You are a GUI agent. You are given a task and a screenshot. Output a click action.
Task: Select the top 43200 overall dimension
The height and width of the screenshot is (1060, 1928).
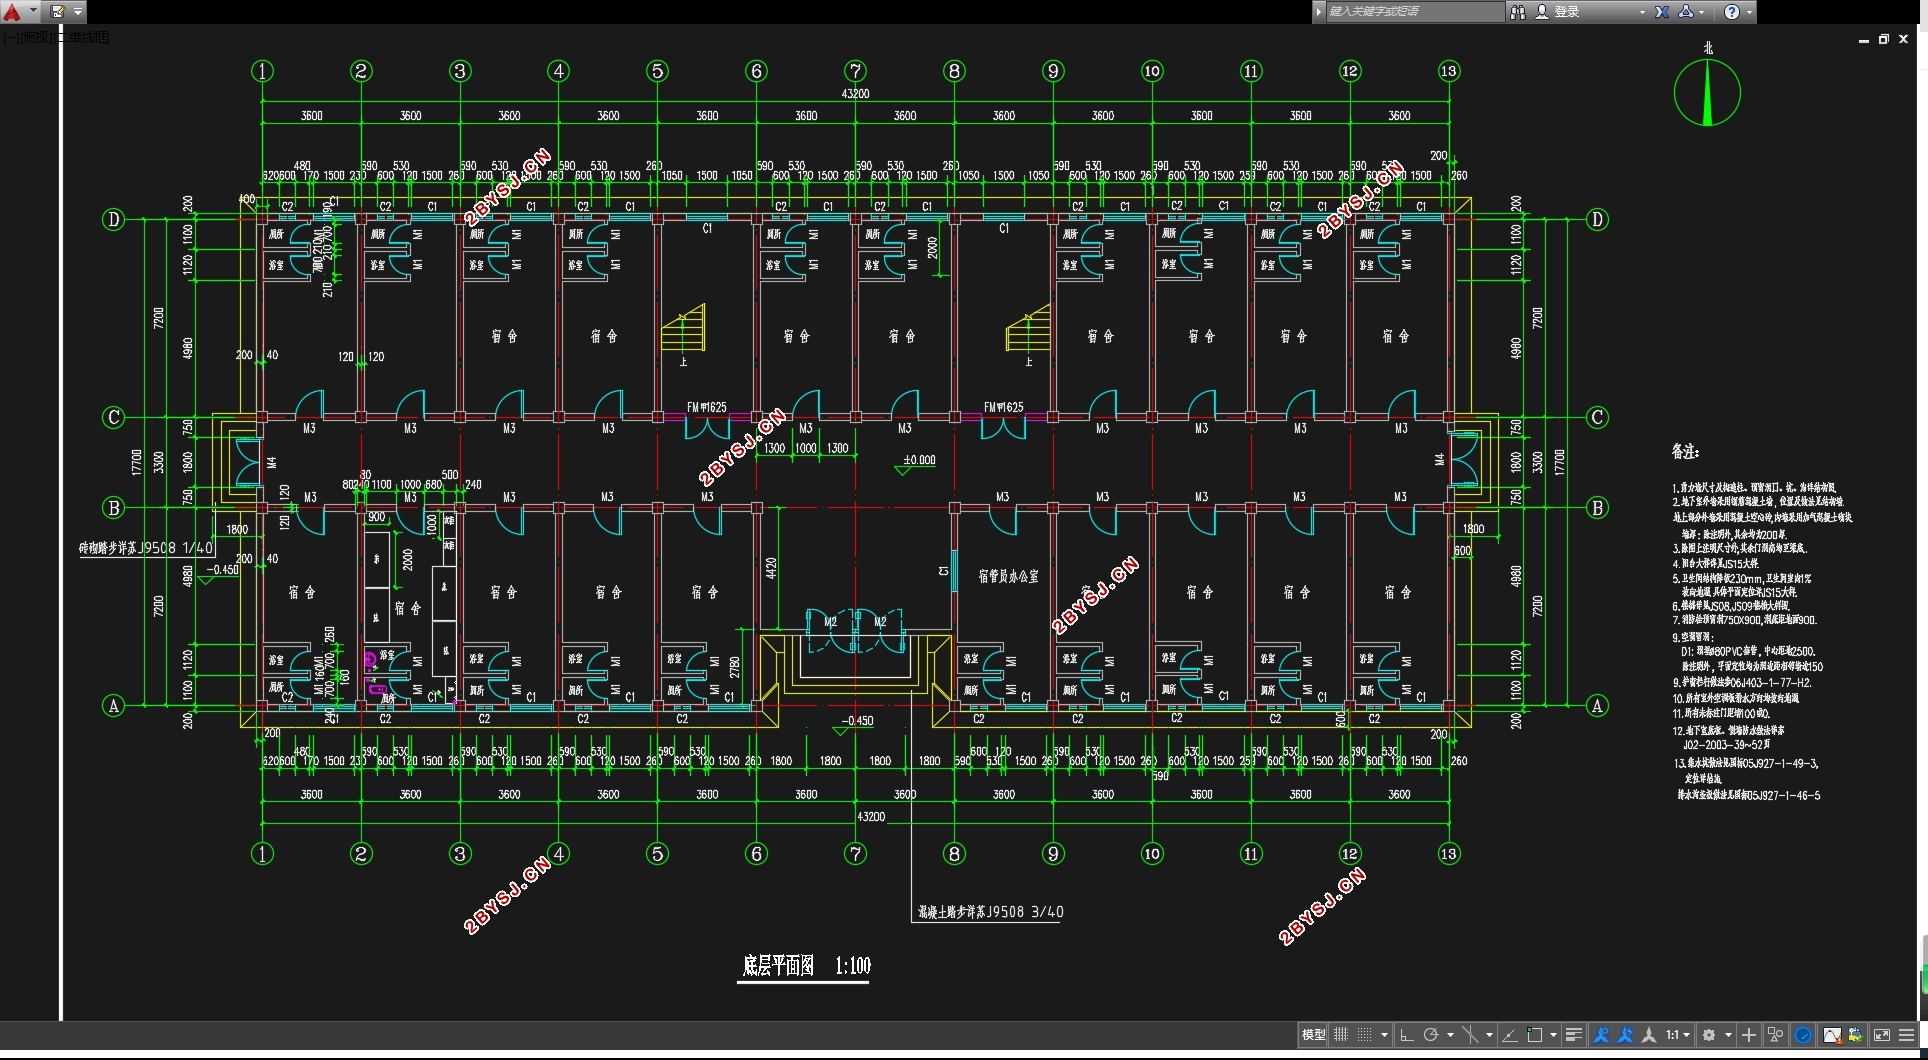pyautogui.click(x=855, y=94)
